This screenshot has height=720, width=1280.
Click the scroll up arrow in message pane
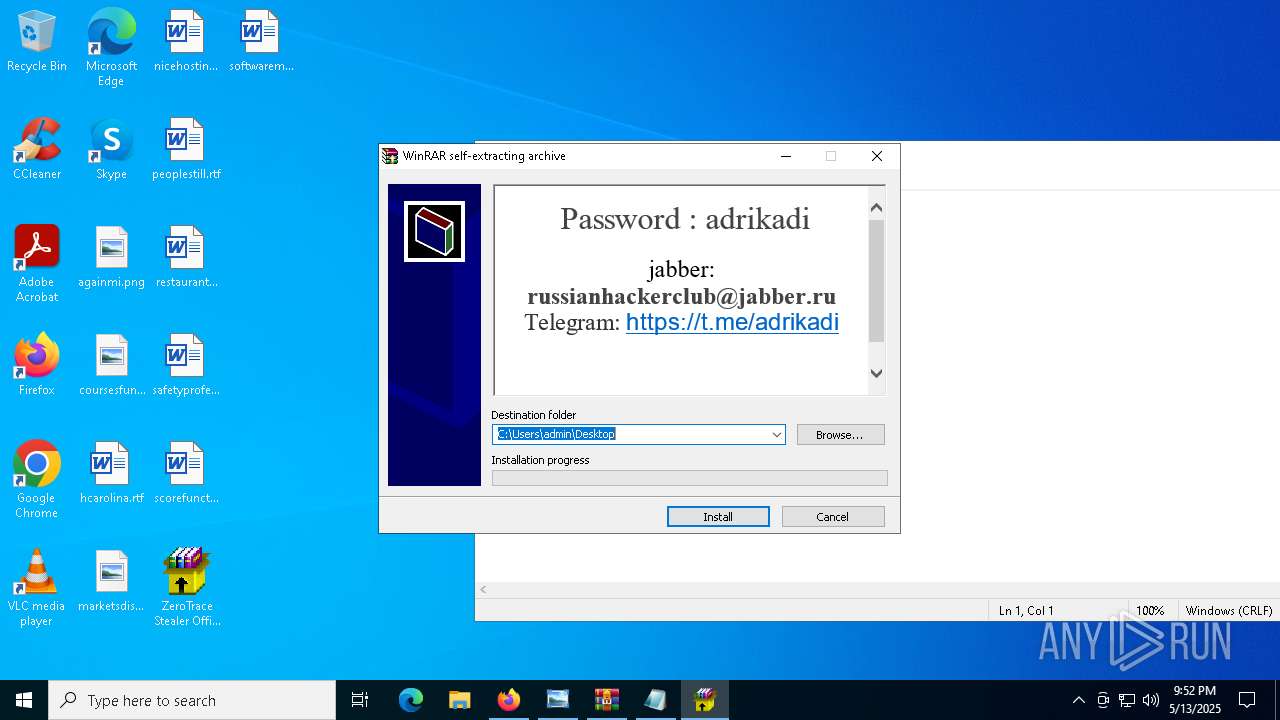point(876,207)
